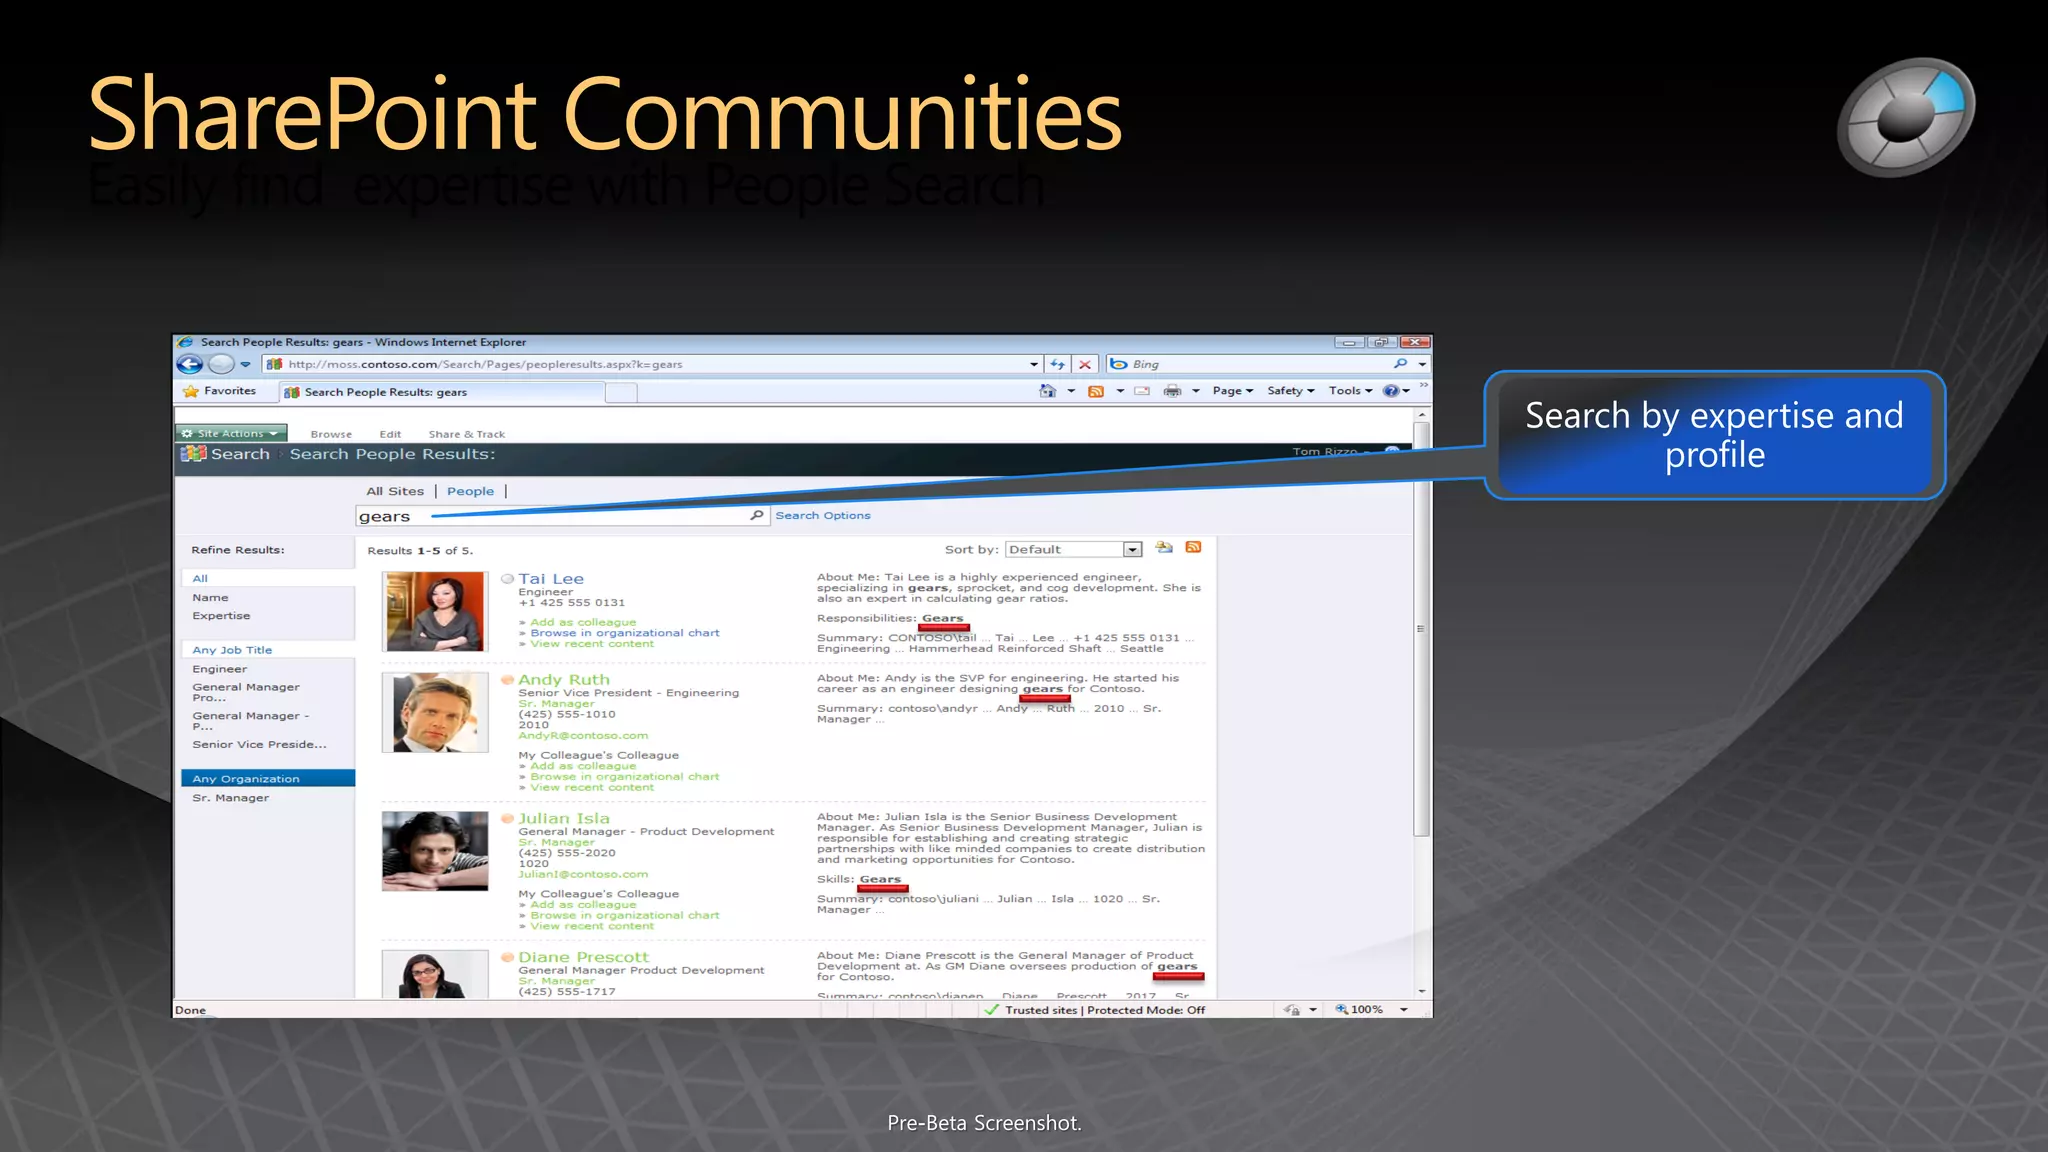
Task: Open the Tools dropdown menu
Action: point(1350,391)
